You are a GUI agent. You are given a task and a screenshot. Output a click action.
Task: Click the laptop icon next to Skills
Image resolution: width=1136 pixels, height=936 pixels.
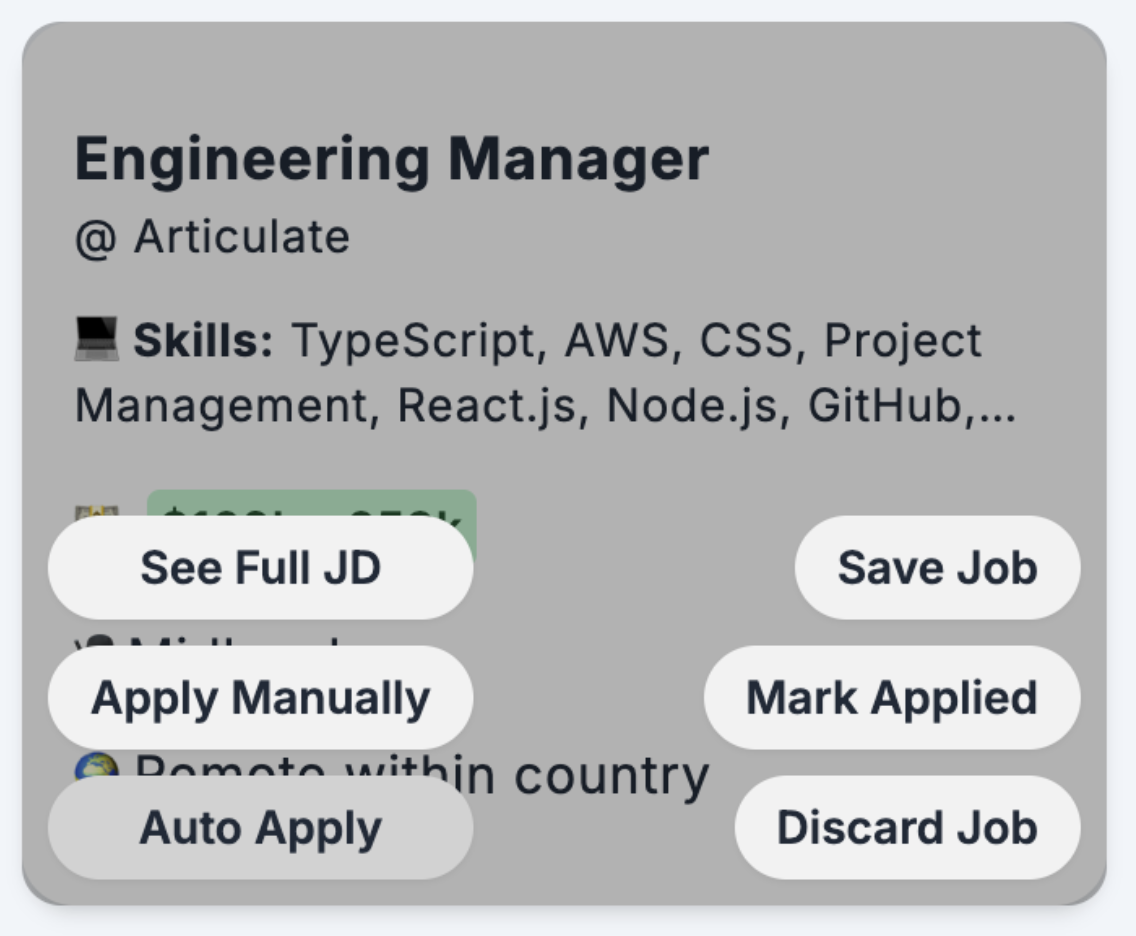[x=100, y=340]
